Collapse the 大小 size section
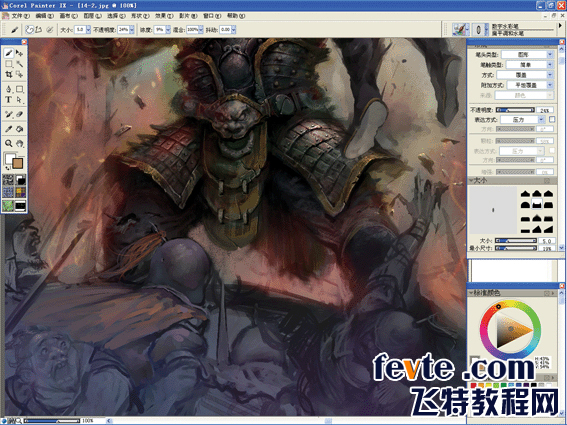Screen dimensions: 567x425 [x=472, y=180]
